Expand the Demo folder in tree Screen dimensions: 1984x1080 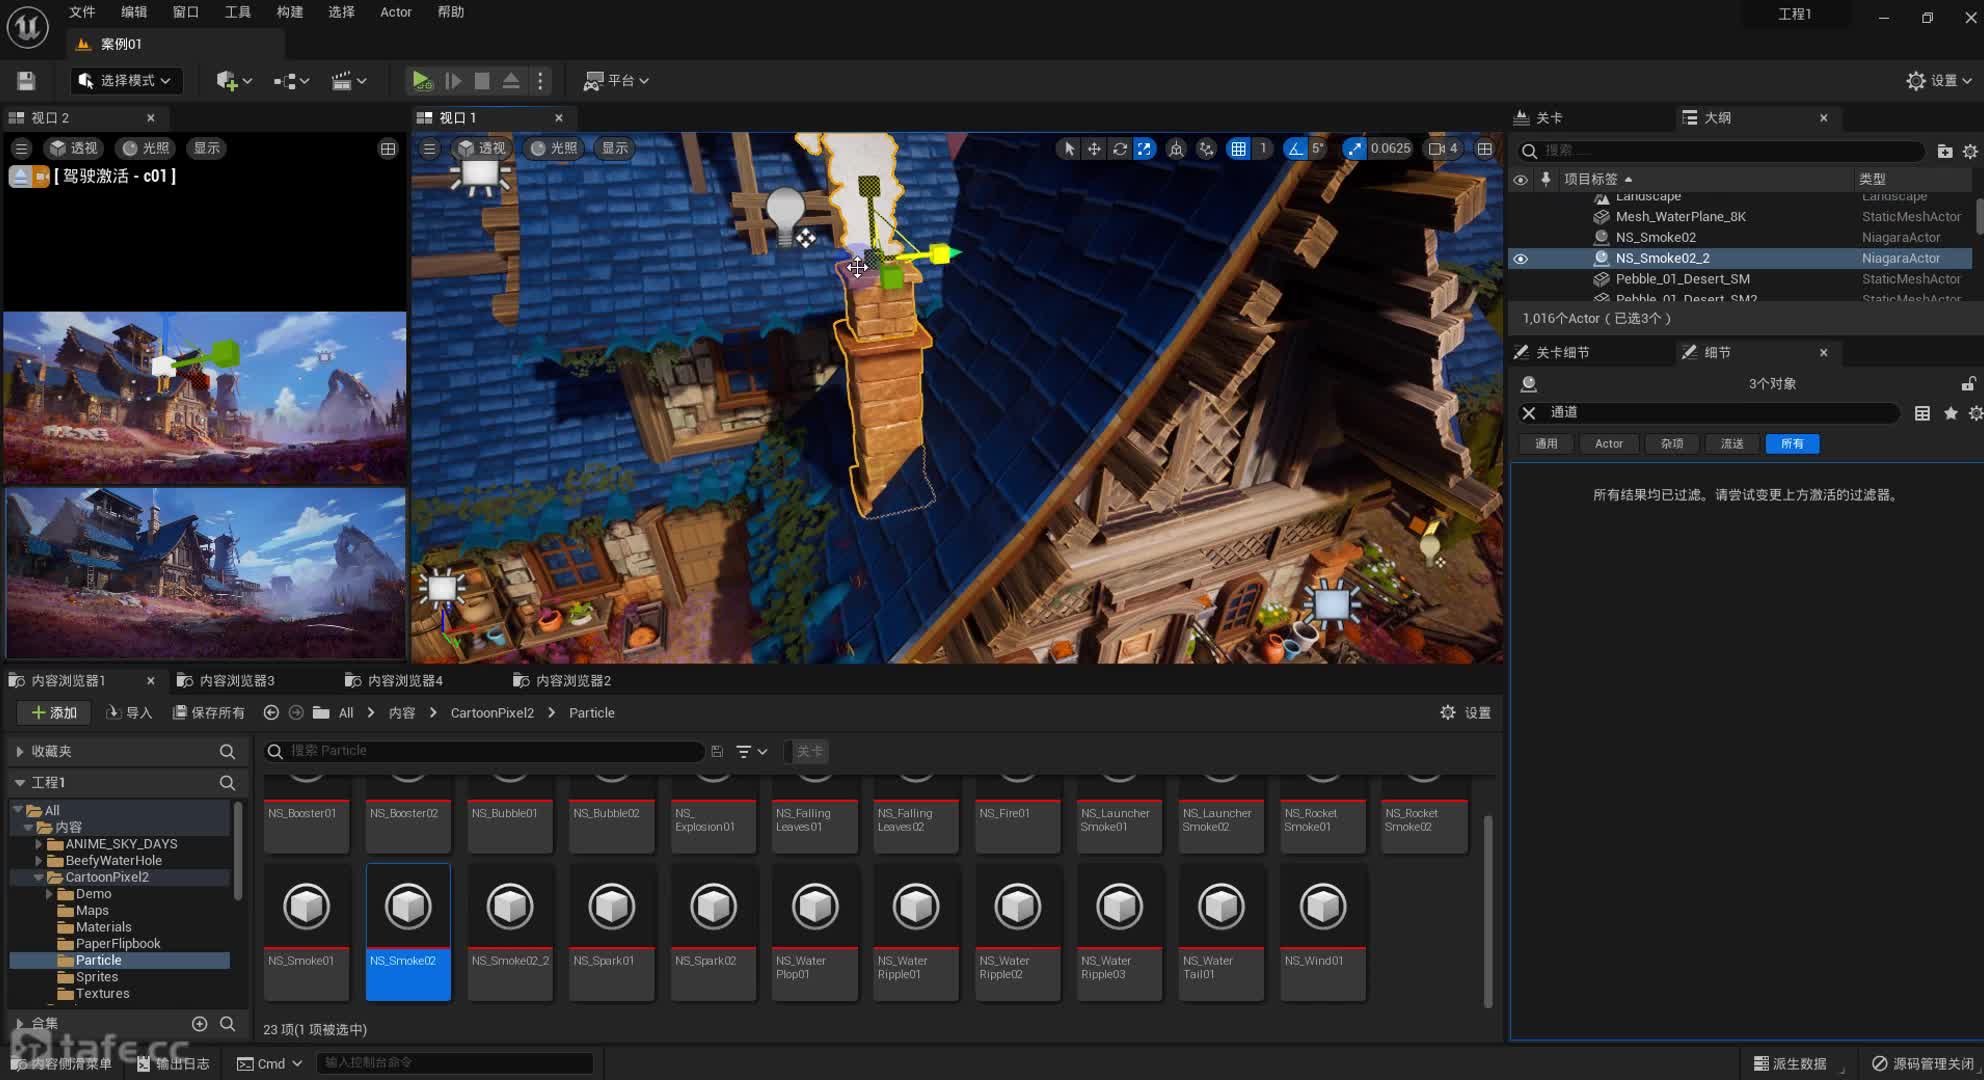coord(49,894)
